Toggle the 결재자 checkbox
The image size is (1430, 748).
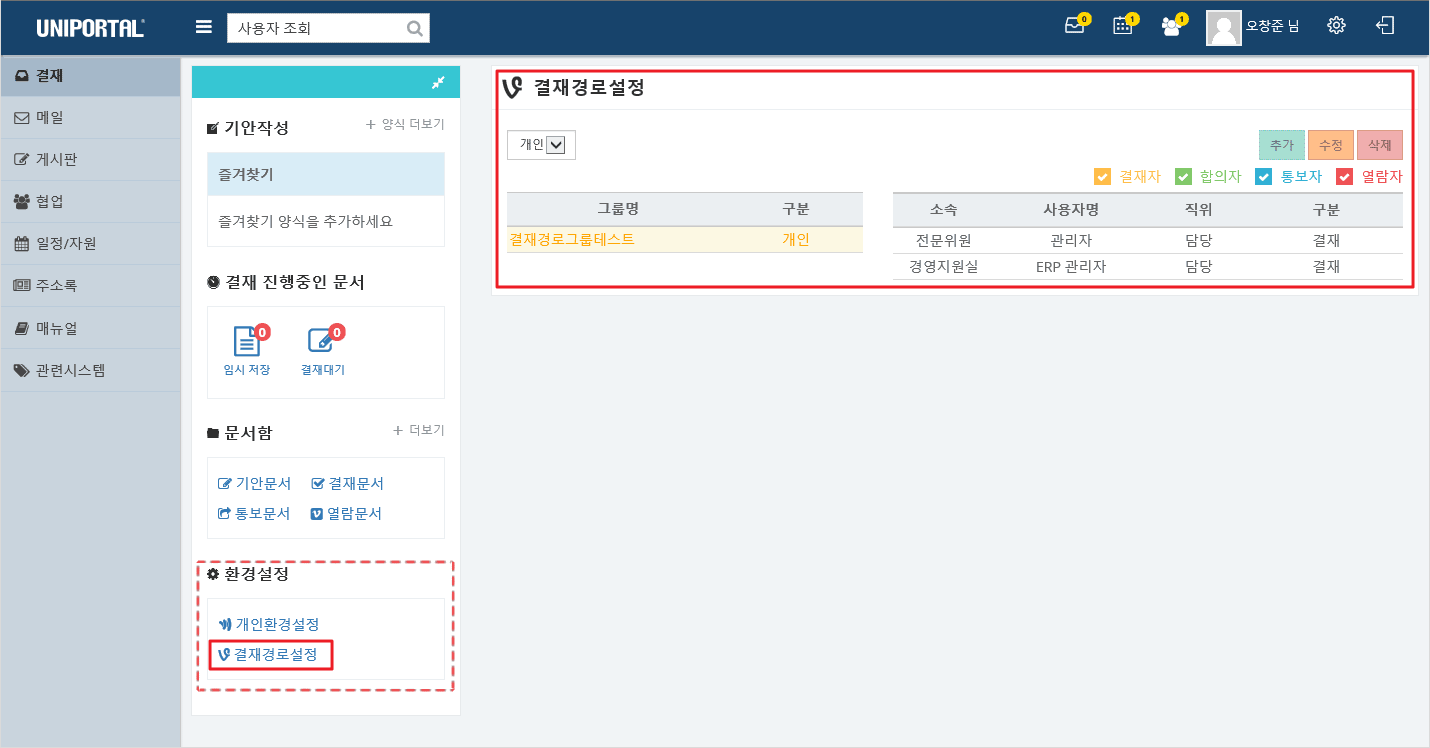(1103, 177)
